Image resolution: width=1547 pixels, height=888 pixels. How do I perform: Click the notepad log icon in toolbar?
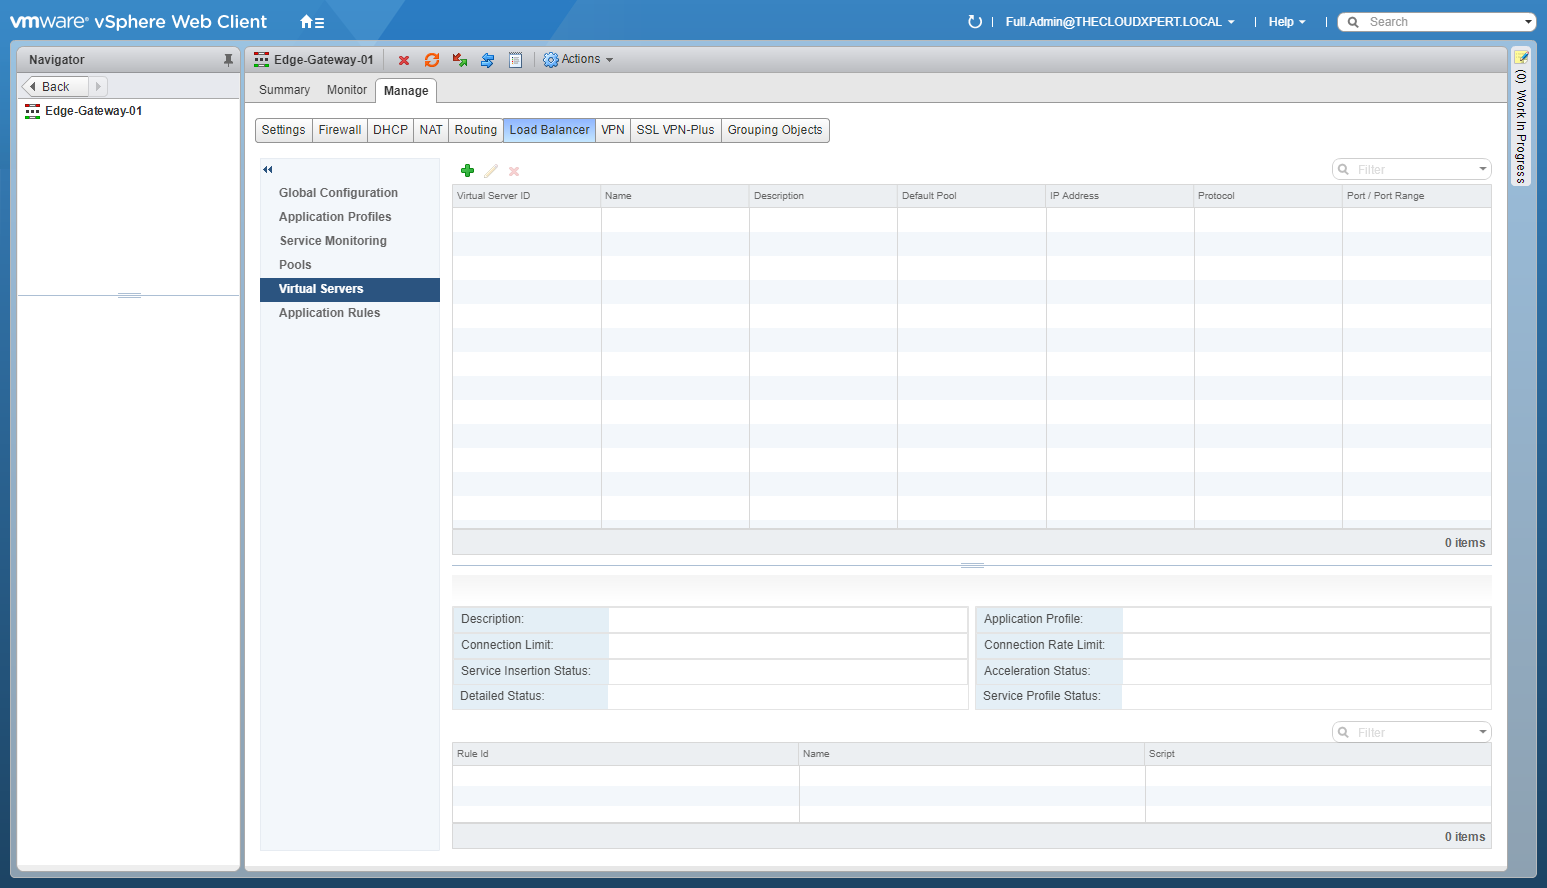pyautogui.click(x=515, y=61)
